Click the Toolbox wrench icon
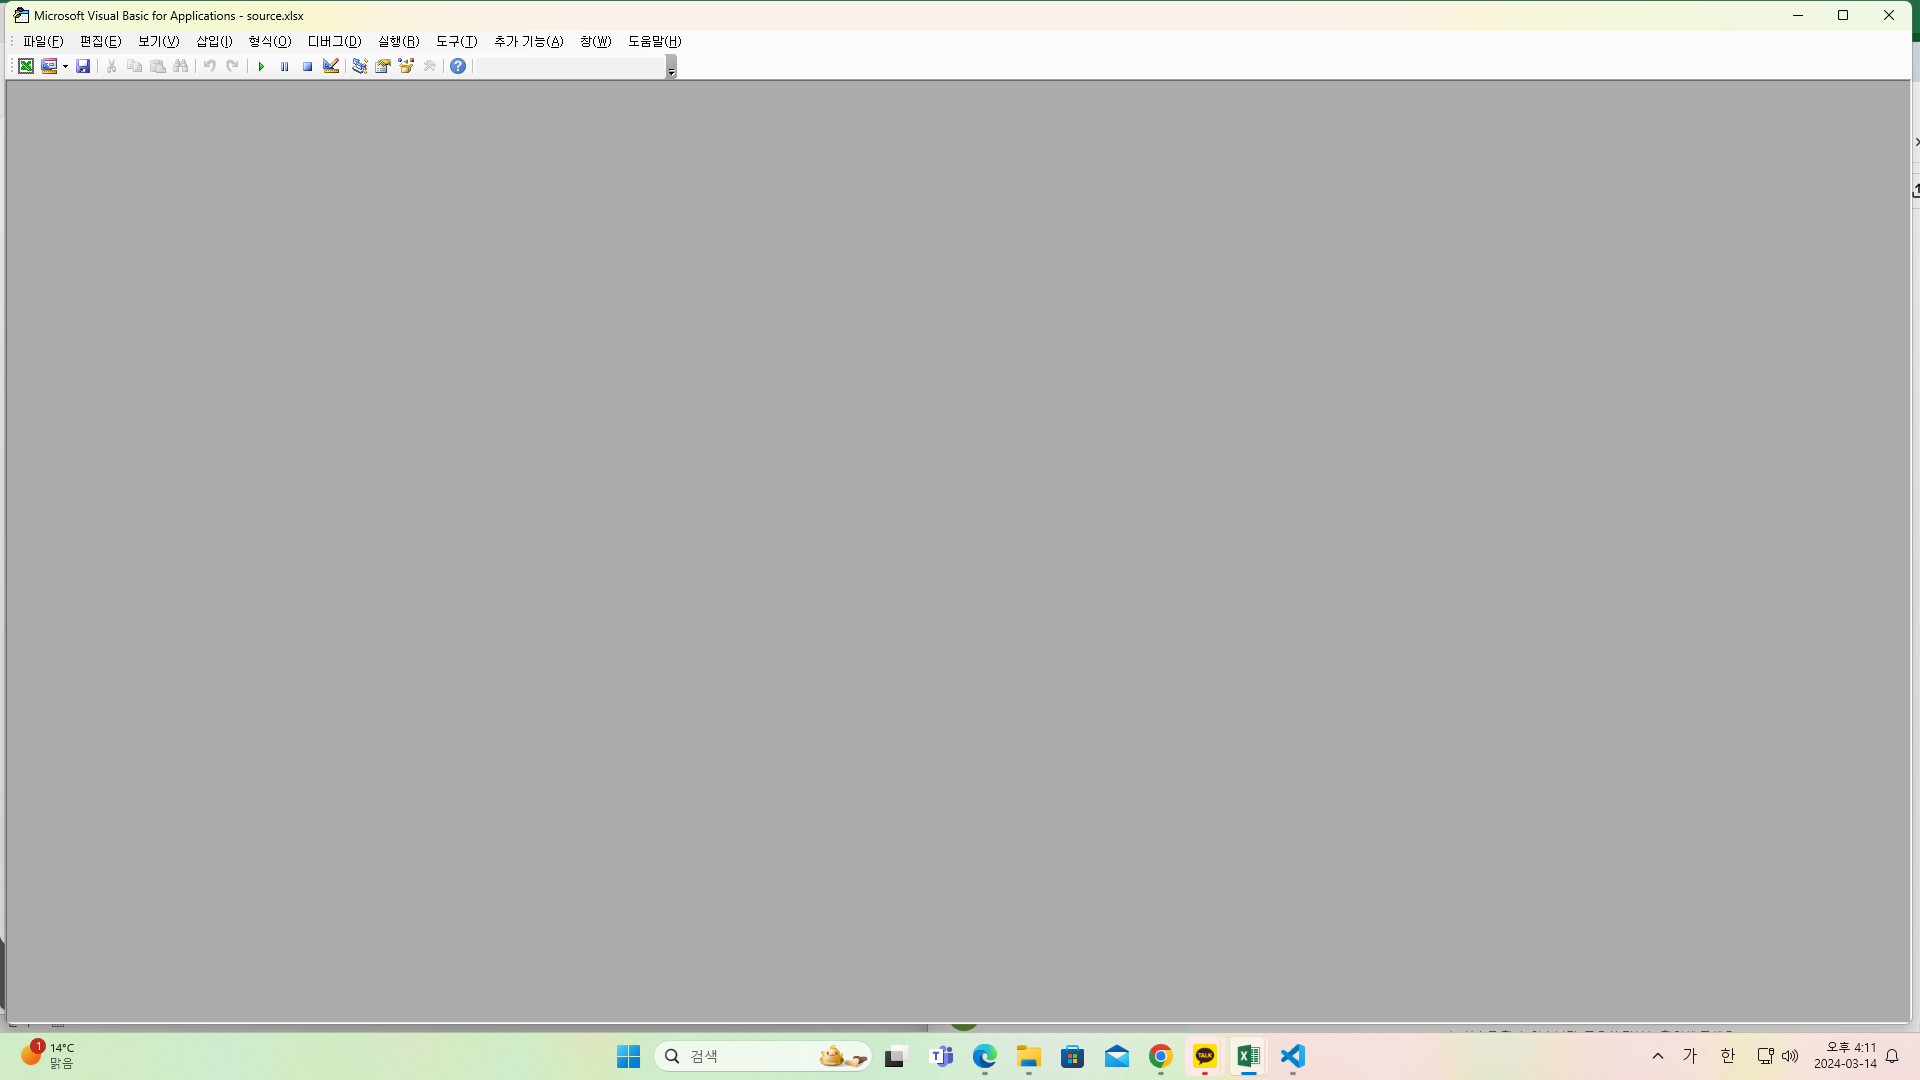 pyautogui.click(x=430, y=66)
